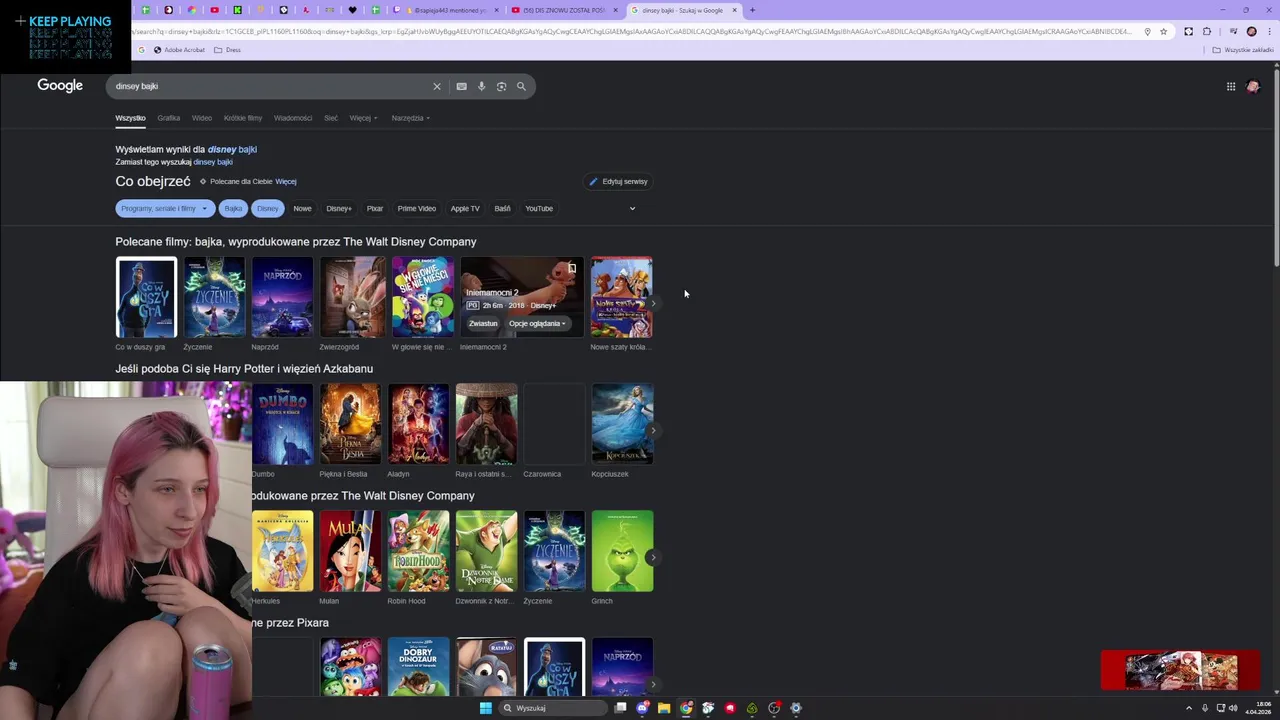
Task: Toggle the Disney+ filter chip
Action: (x=339, y=208)
